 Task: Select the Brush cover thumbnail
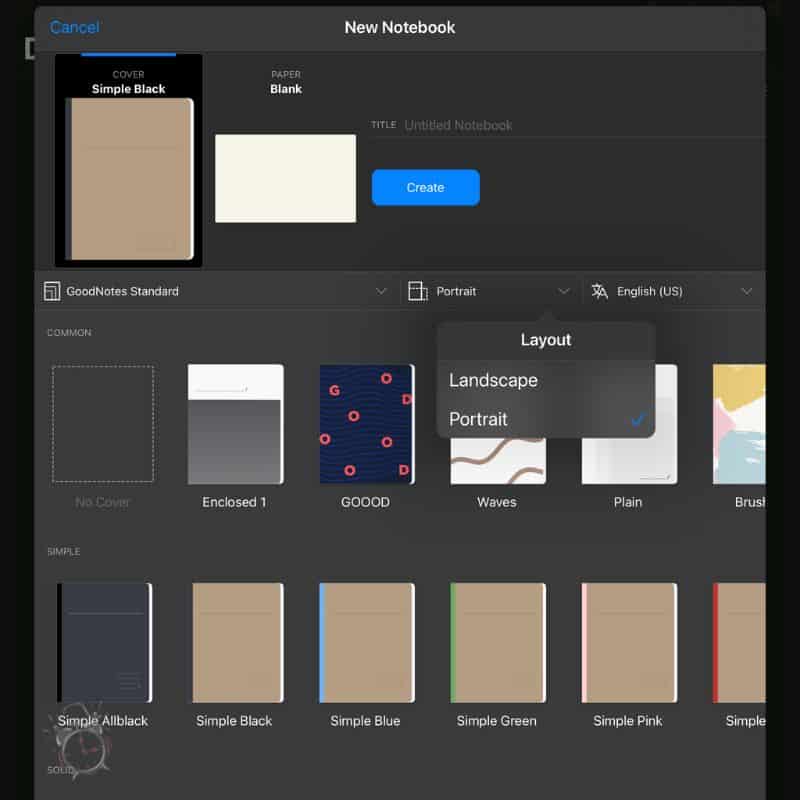[x=739, y=423]
